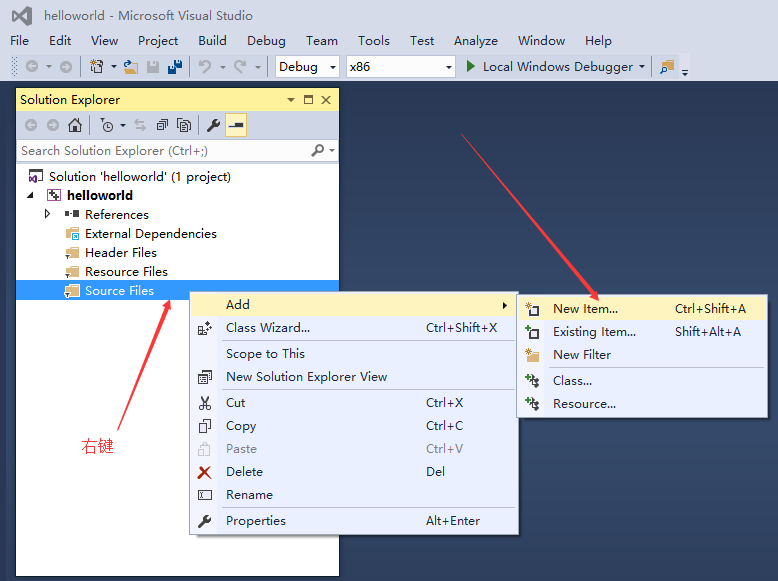Select New Item... from Add submenu
This screenshot has height=581, width=778.
[x=585, y=309]
